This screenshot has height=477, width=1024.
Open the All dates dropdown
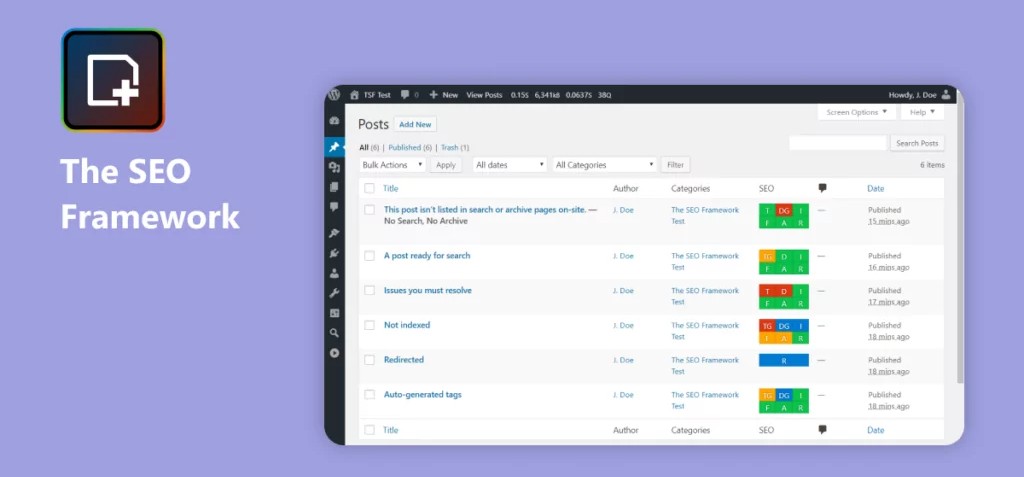[510, 165]
